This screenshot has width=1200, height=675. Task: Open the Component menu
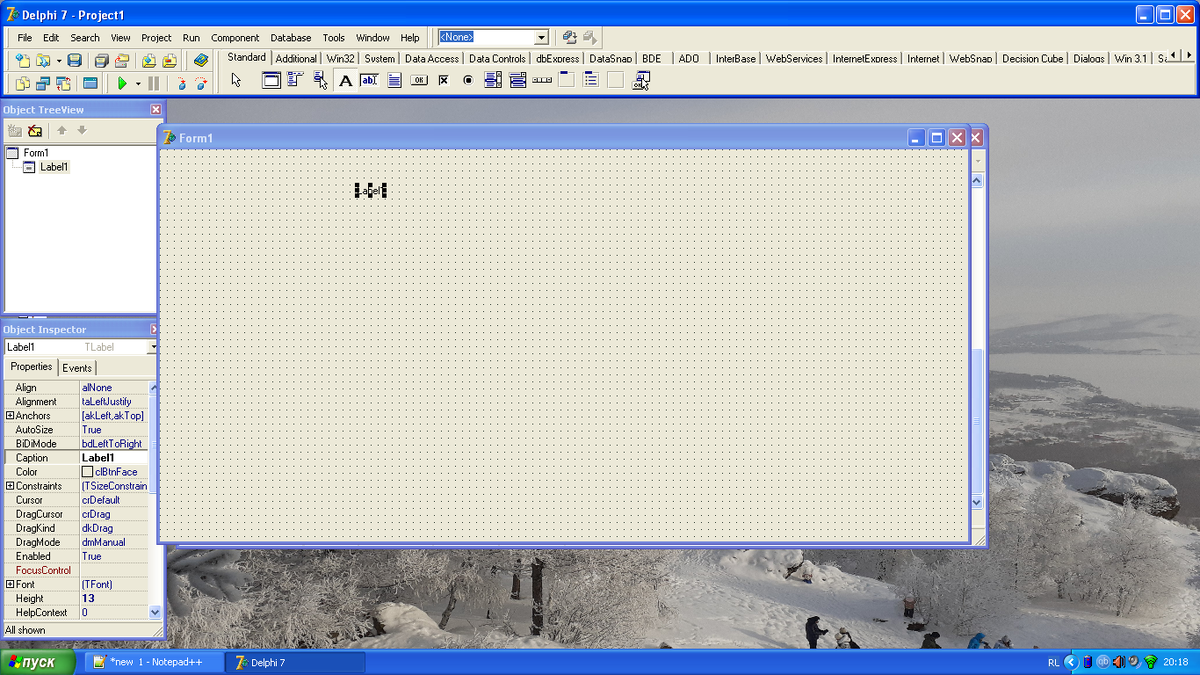[235, 38]
